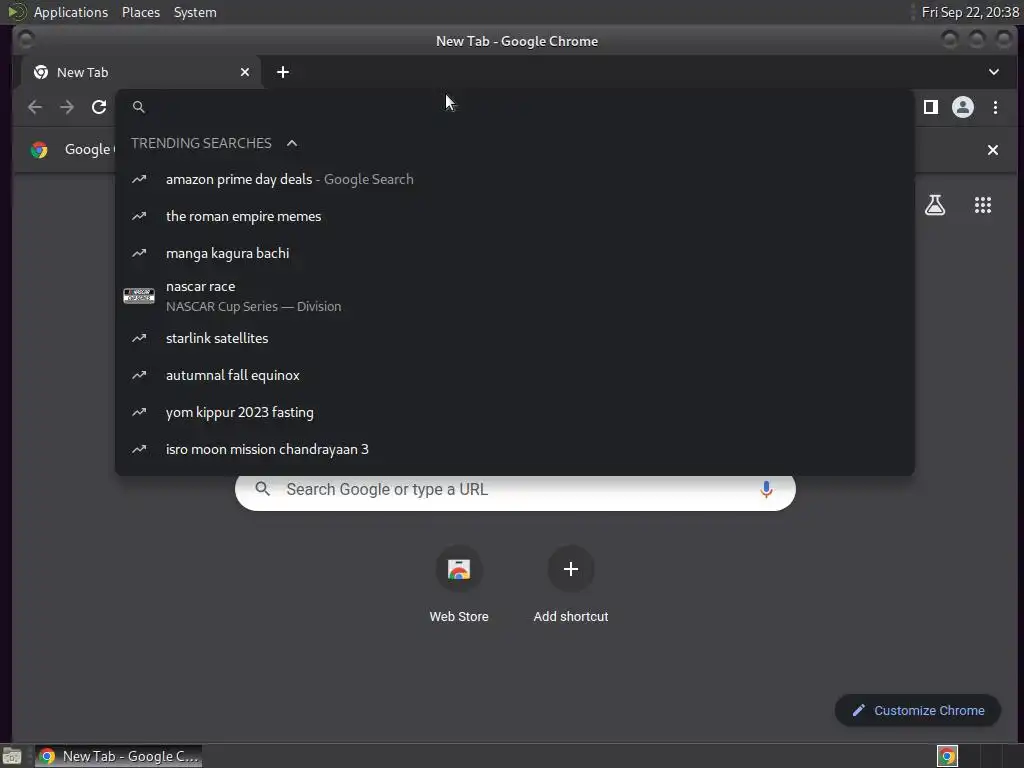
Task: Click the NASCAR Cup Series thumbnail
Action: tap(139, 296)
